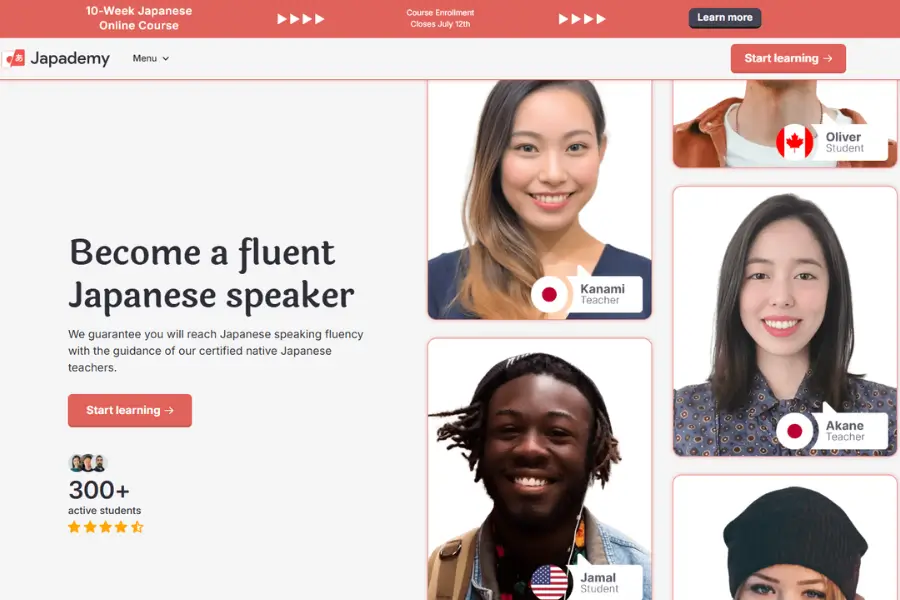Click 'Course Enrollment Closes July 12th' text
Image resolution: width=900 pixels, height=600 pixels.
[x=440, y=18]
